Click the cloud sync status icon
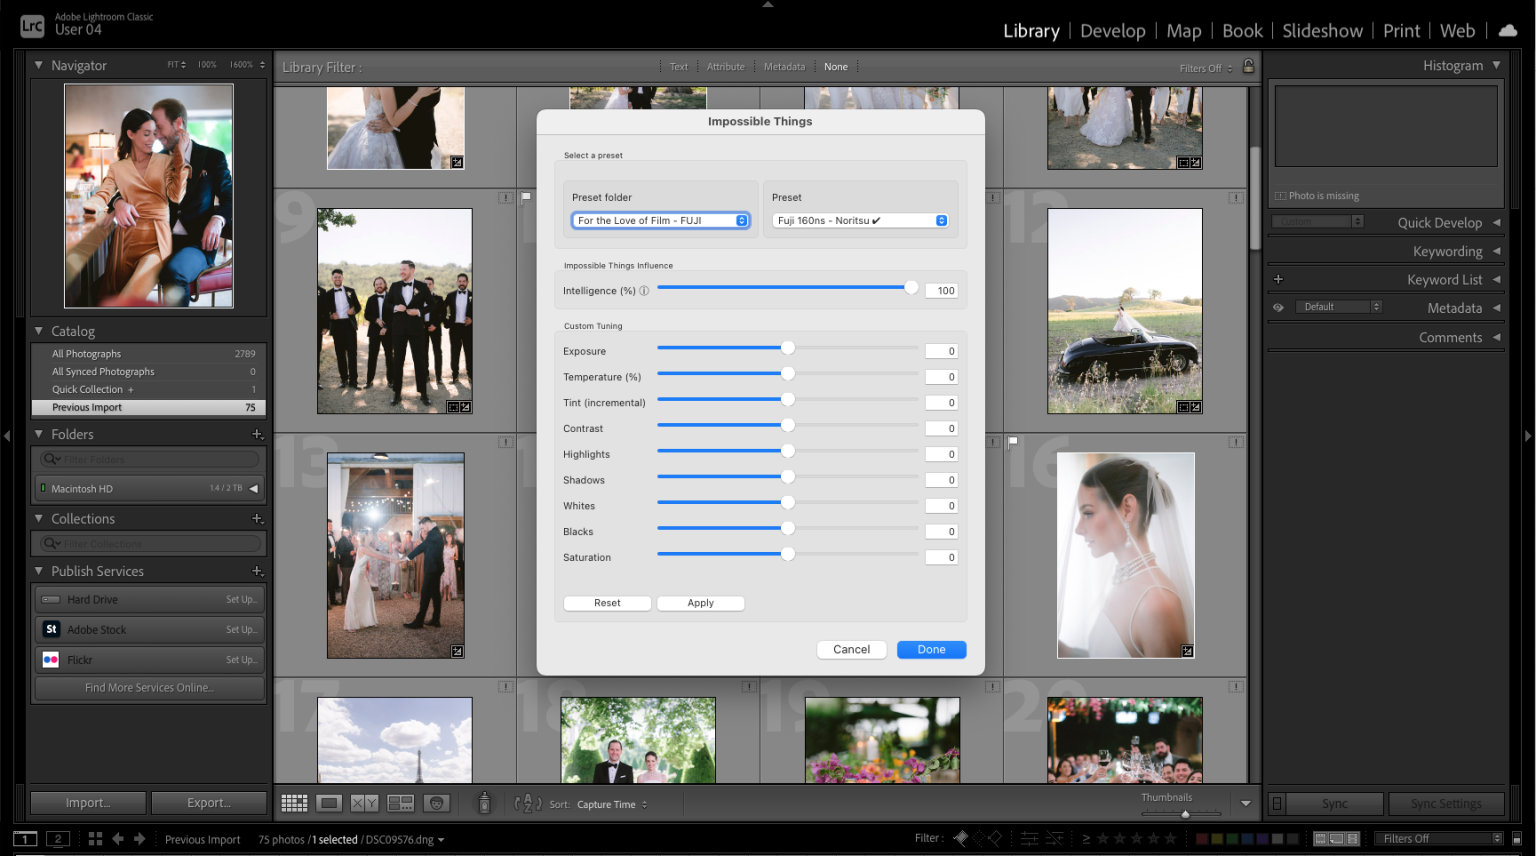This screenshot has width=1536, height=856. (1508, 31)
